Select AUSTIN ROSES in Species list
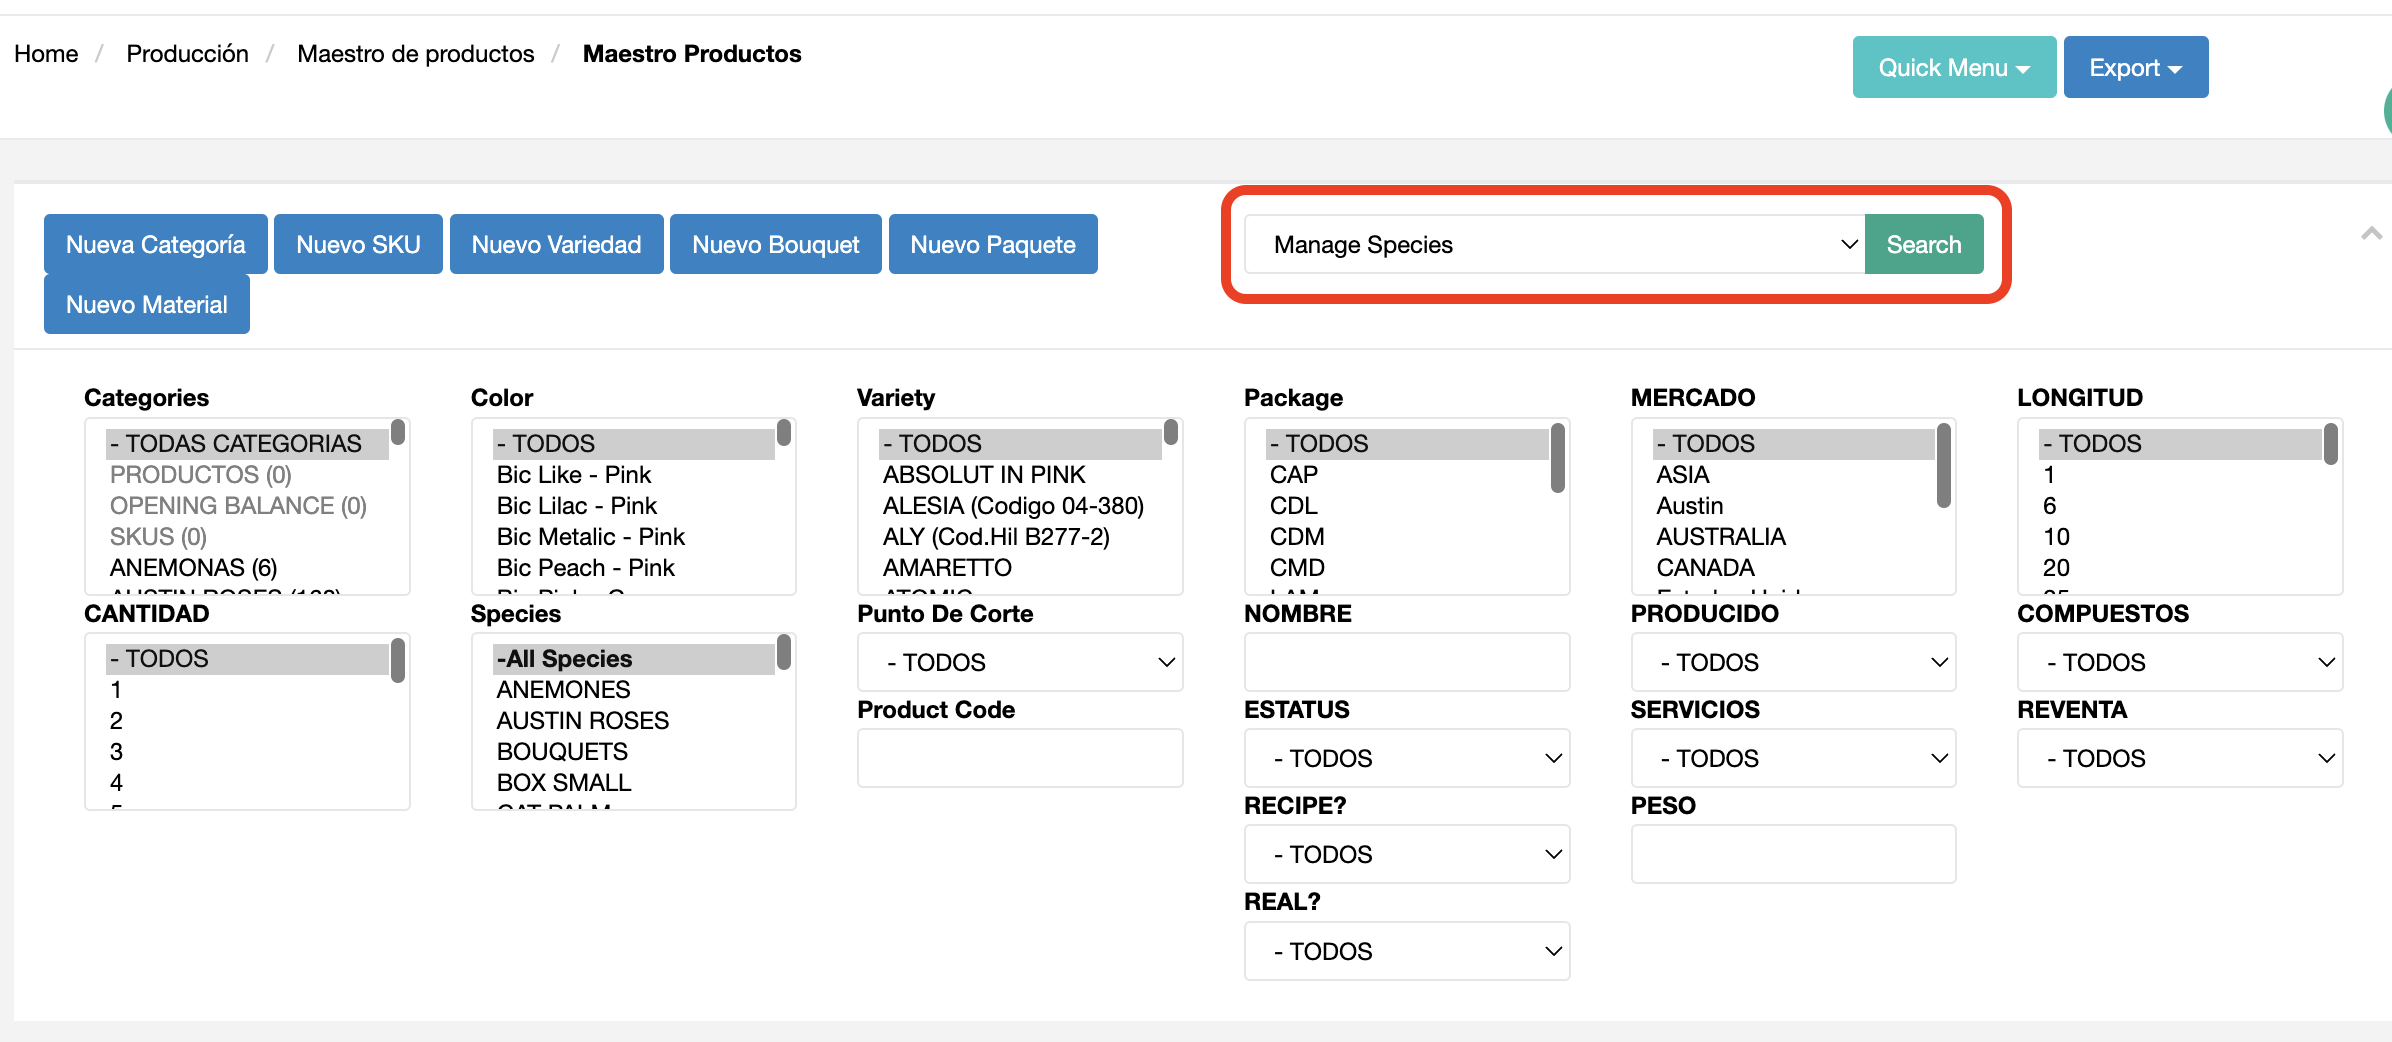The height and width of the screenshot is (1042, 2392). pyautogui.click(x=583, y=721)
